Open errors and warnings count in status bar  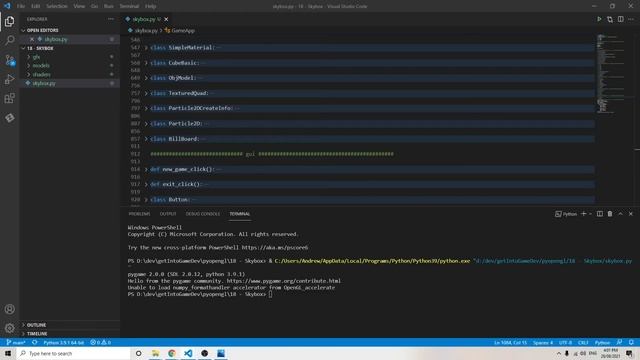(100, 342)
